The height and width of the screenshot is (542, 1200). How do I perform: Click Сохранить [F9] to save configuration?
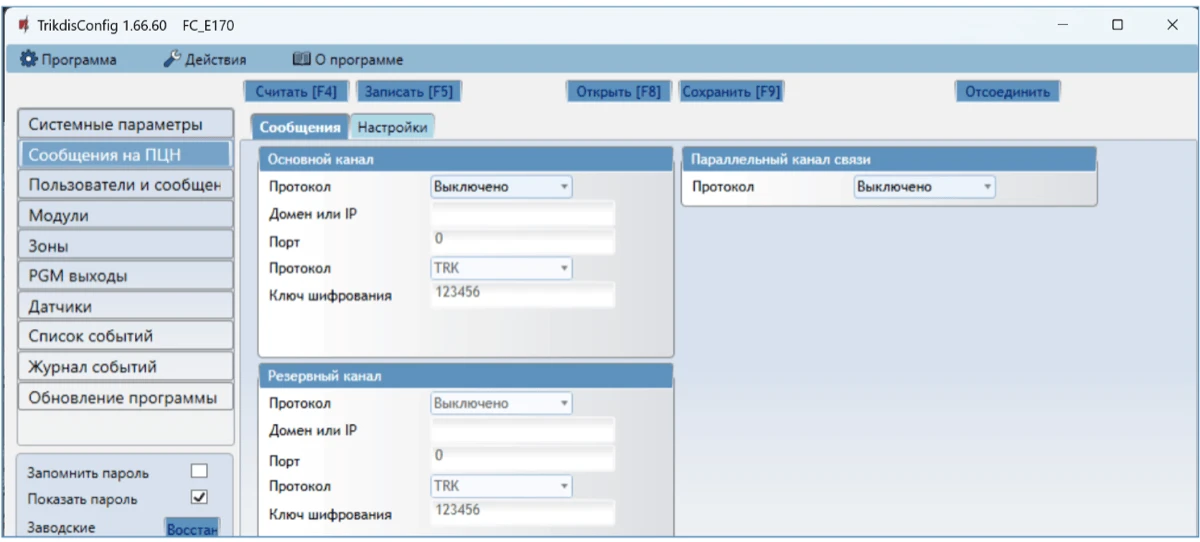[730, 92]
